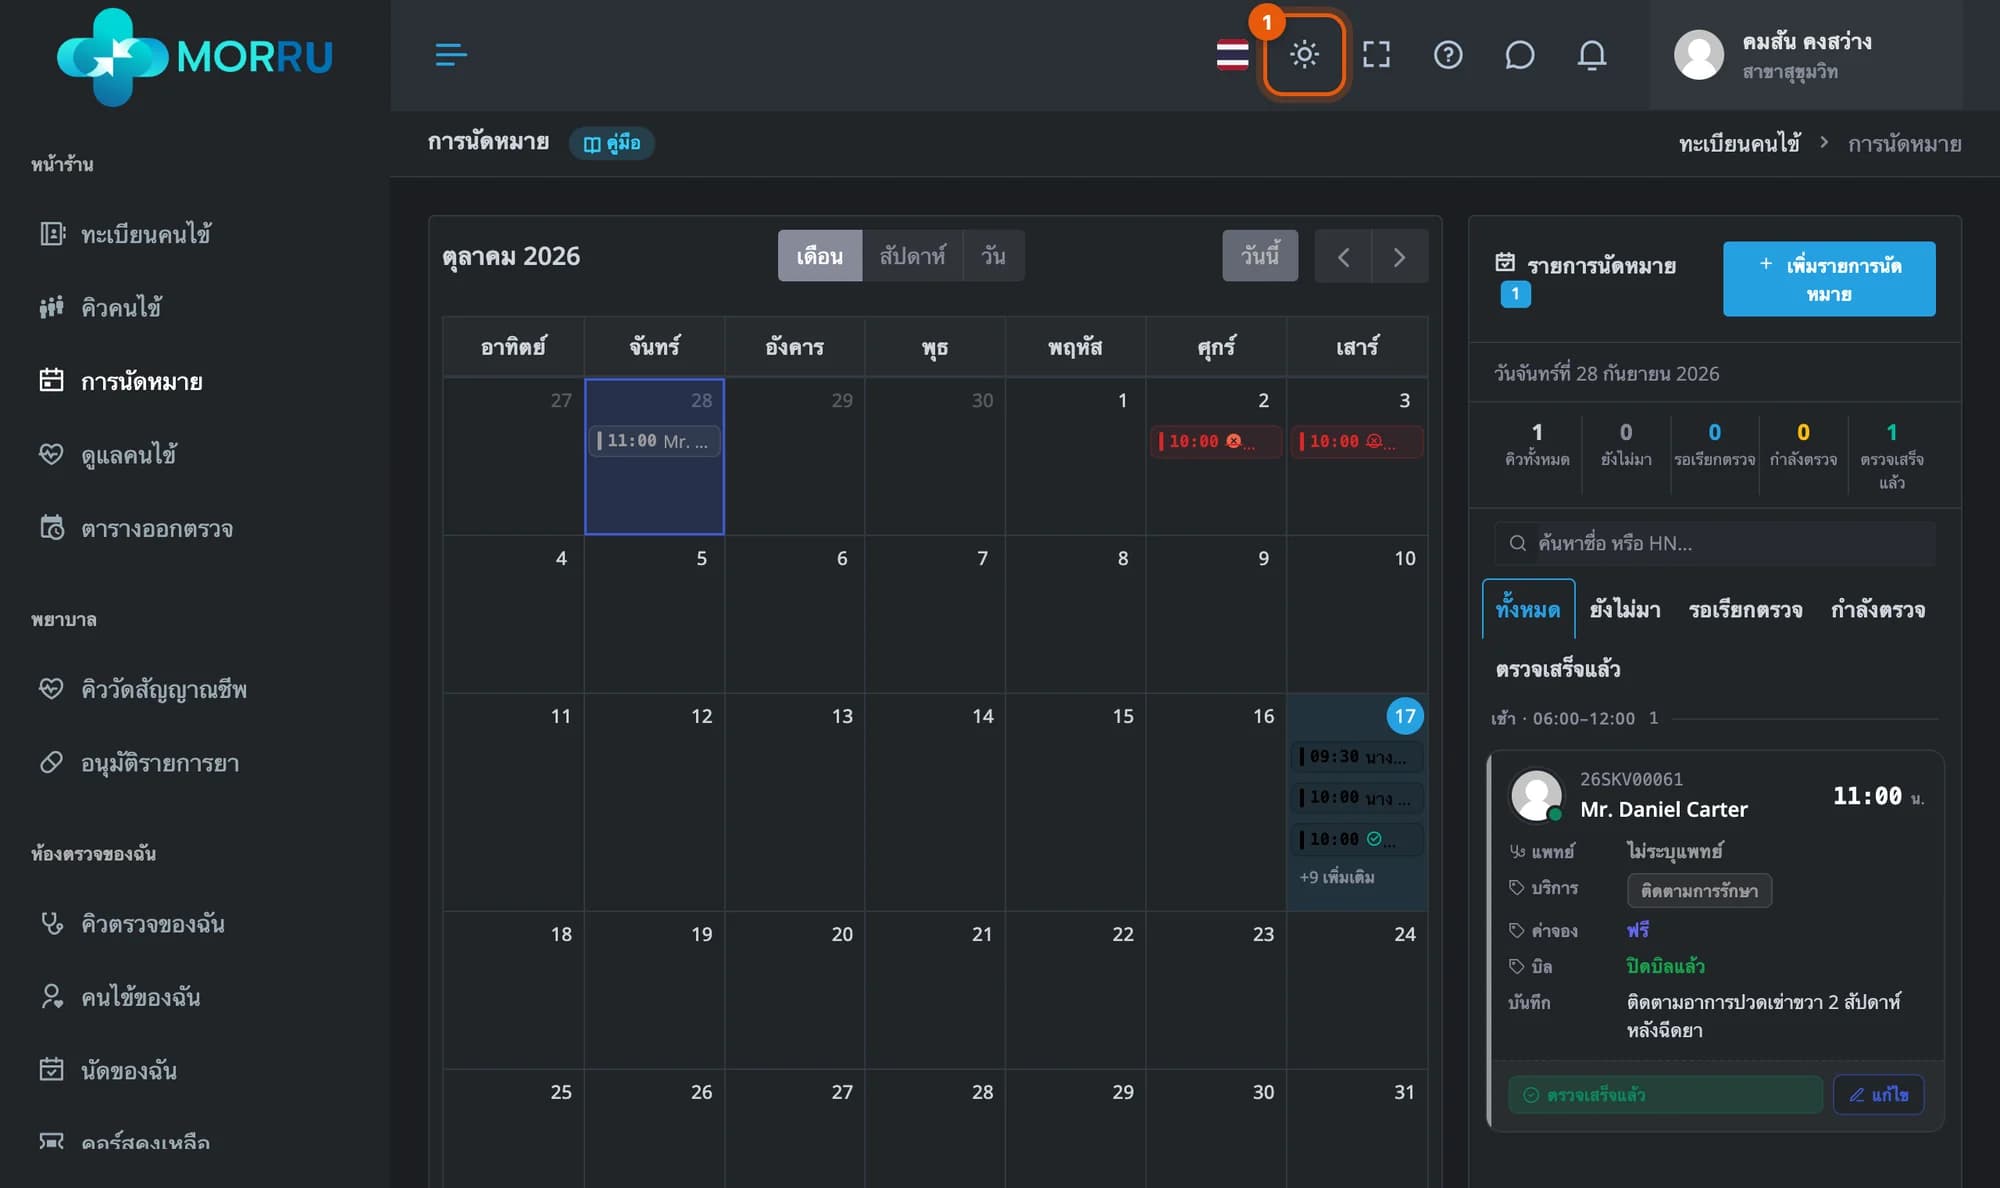The image size is (2000, 1188).
Task: Select the กำลังตรวจ filter tab
Action: click(x=1878, y=609)
